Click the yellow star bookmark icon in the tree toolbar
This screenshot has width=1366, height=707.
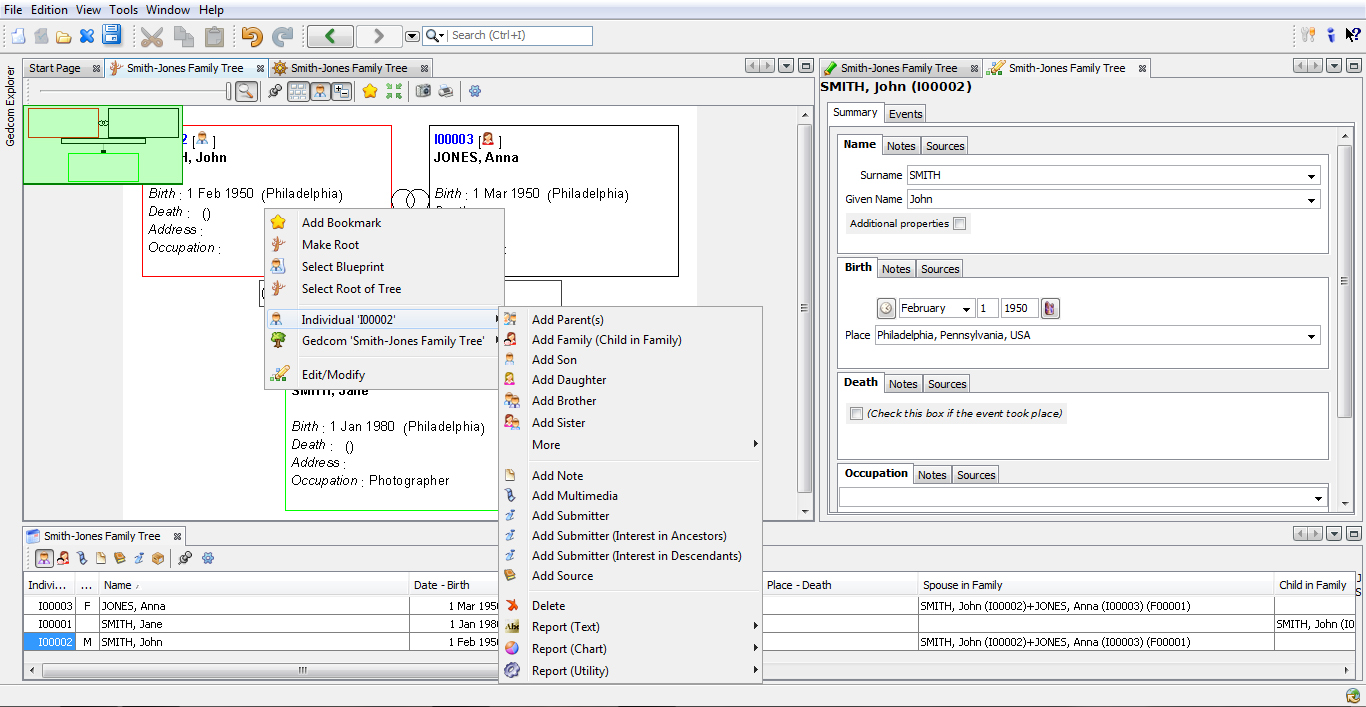tap(370, 91)
